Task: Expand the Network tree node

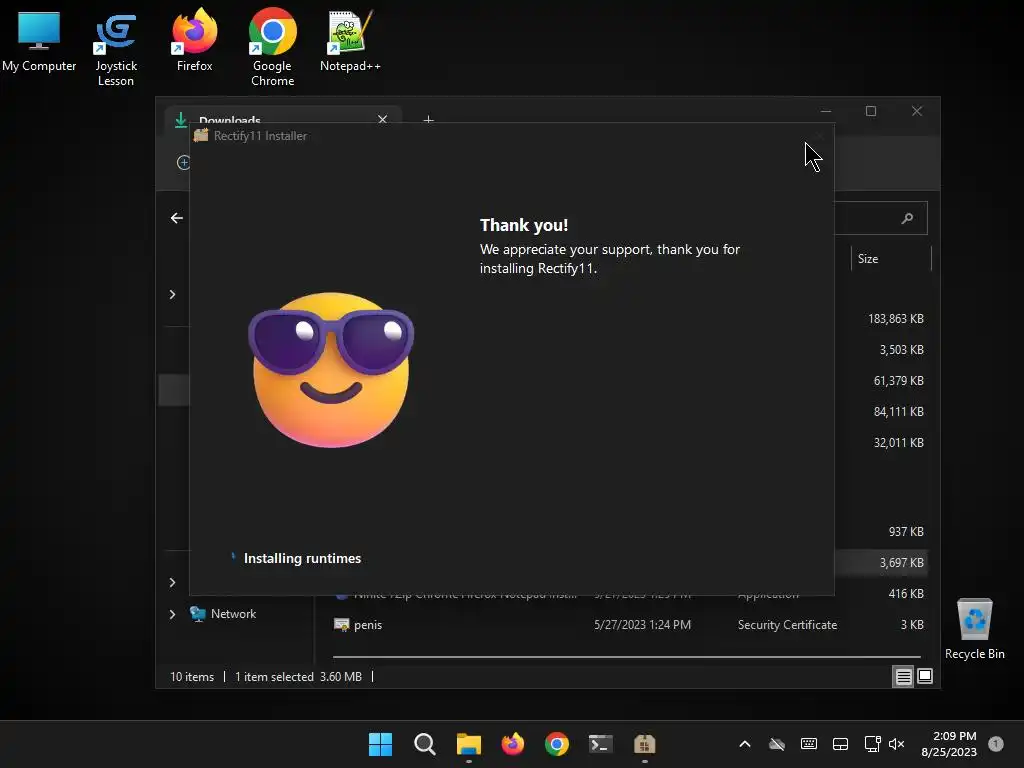Action: (x=172, y=614)
